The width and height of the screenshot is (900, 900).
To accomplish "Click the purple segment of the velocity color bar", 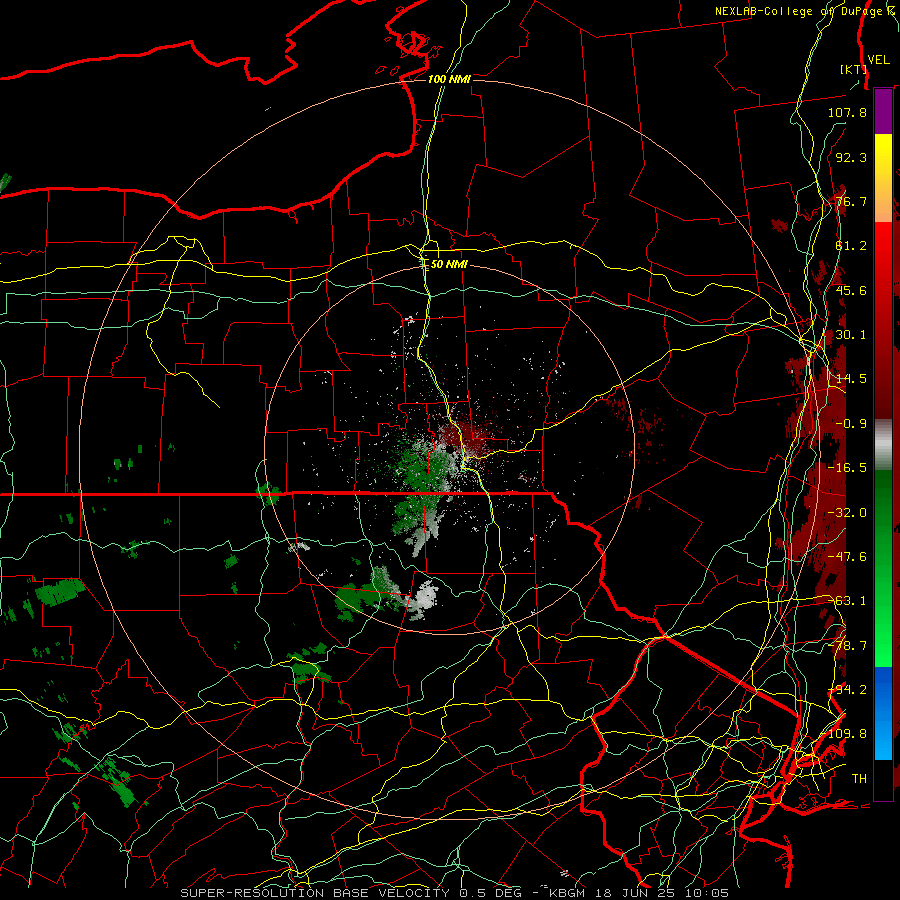I will coord(883,111).
